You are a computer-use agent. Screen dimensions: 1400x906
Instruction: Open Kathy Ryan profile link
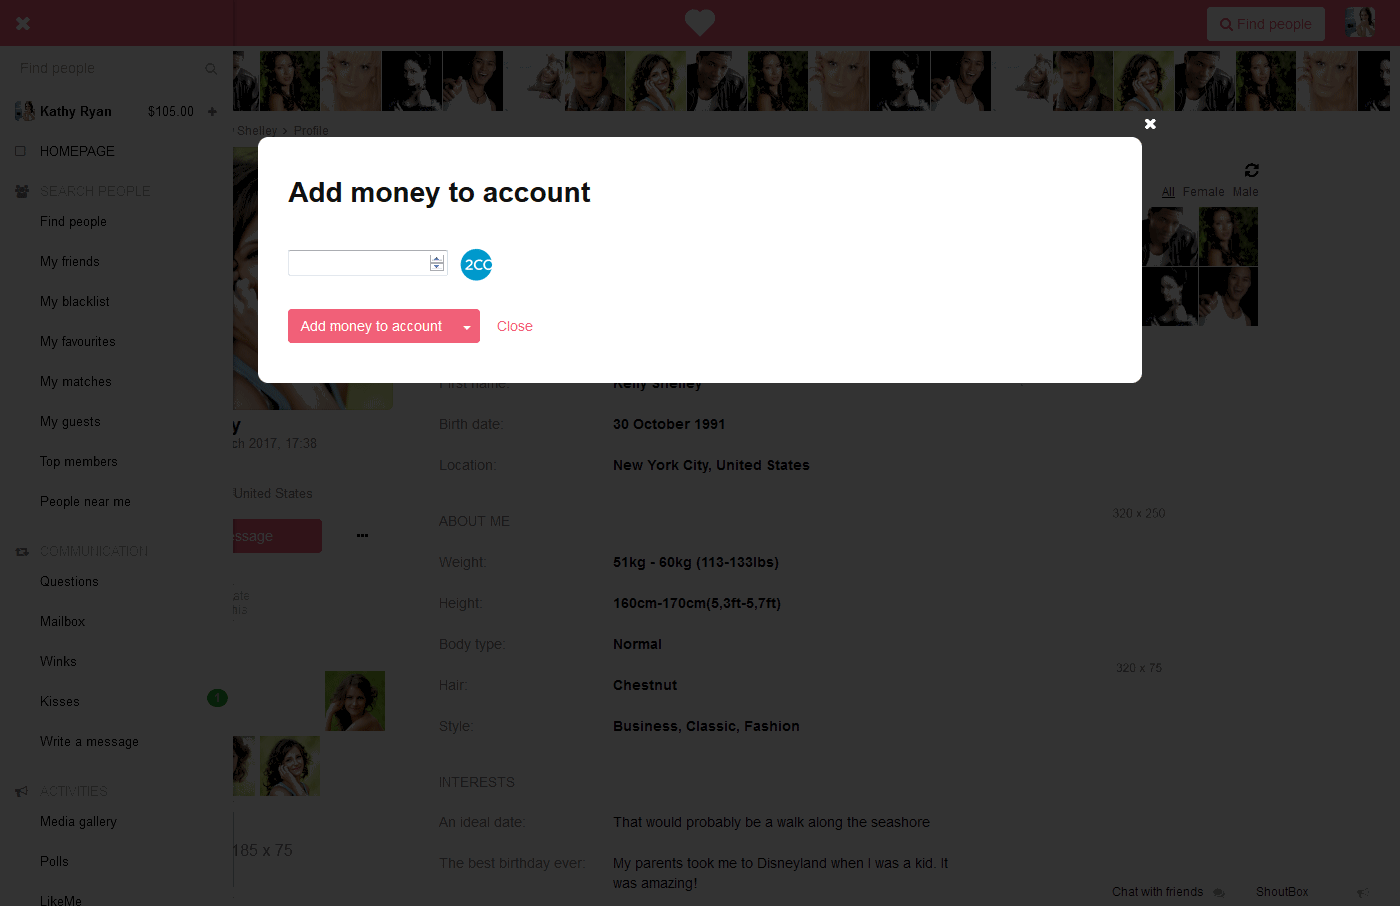(x=76, y=111)
